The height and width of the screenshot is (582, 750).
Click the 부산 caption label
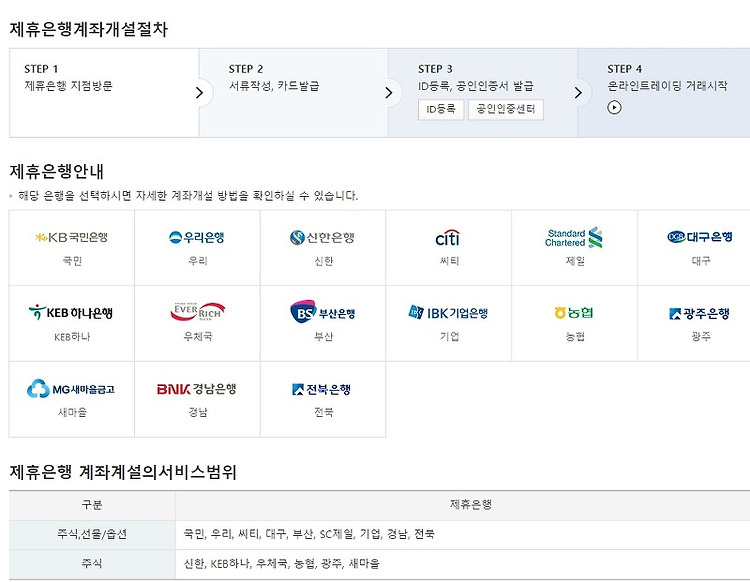point(323,337)
